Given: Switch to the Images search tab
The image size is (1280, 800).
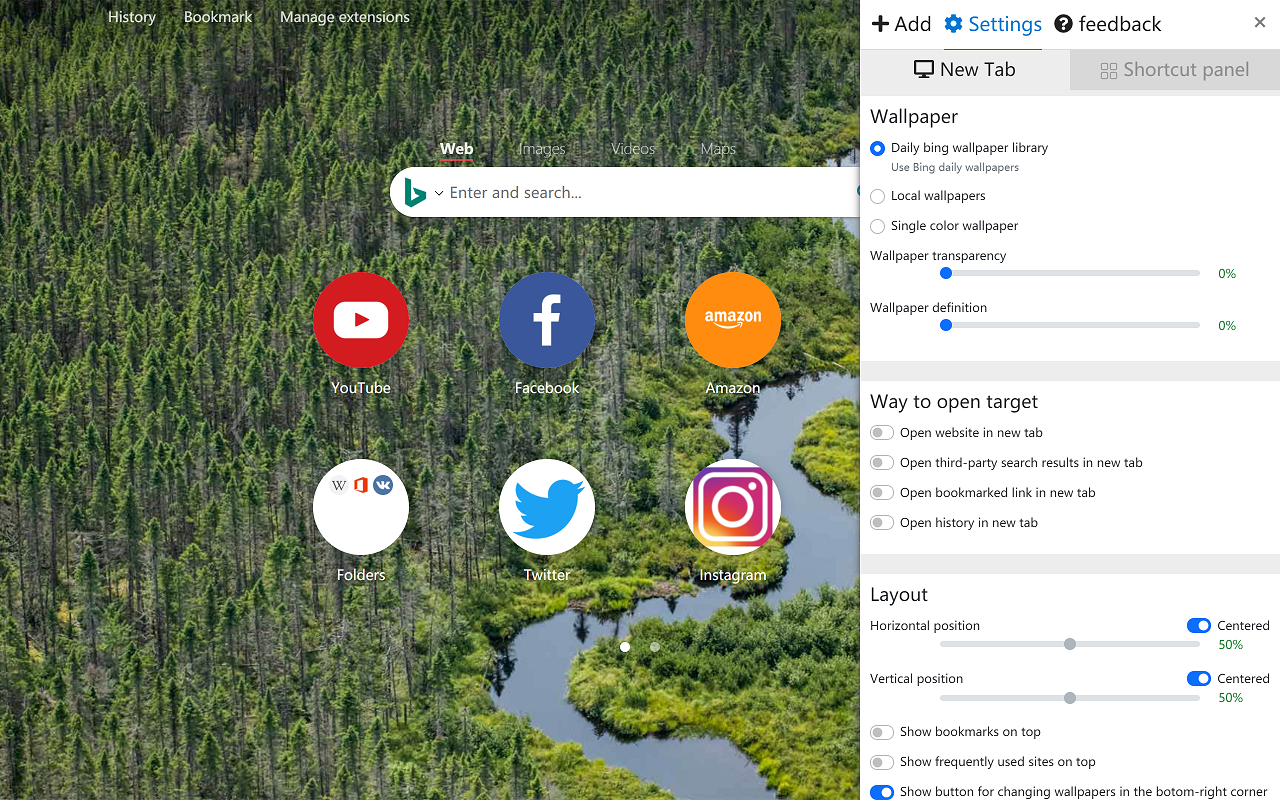Looking at the screenshot, I should click(541, 148).
